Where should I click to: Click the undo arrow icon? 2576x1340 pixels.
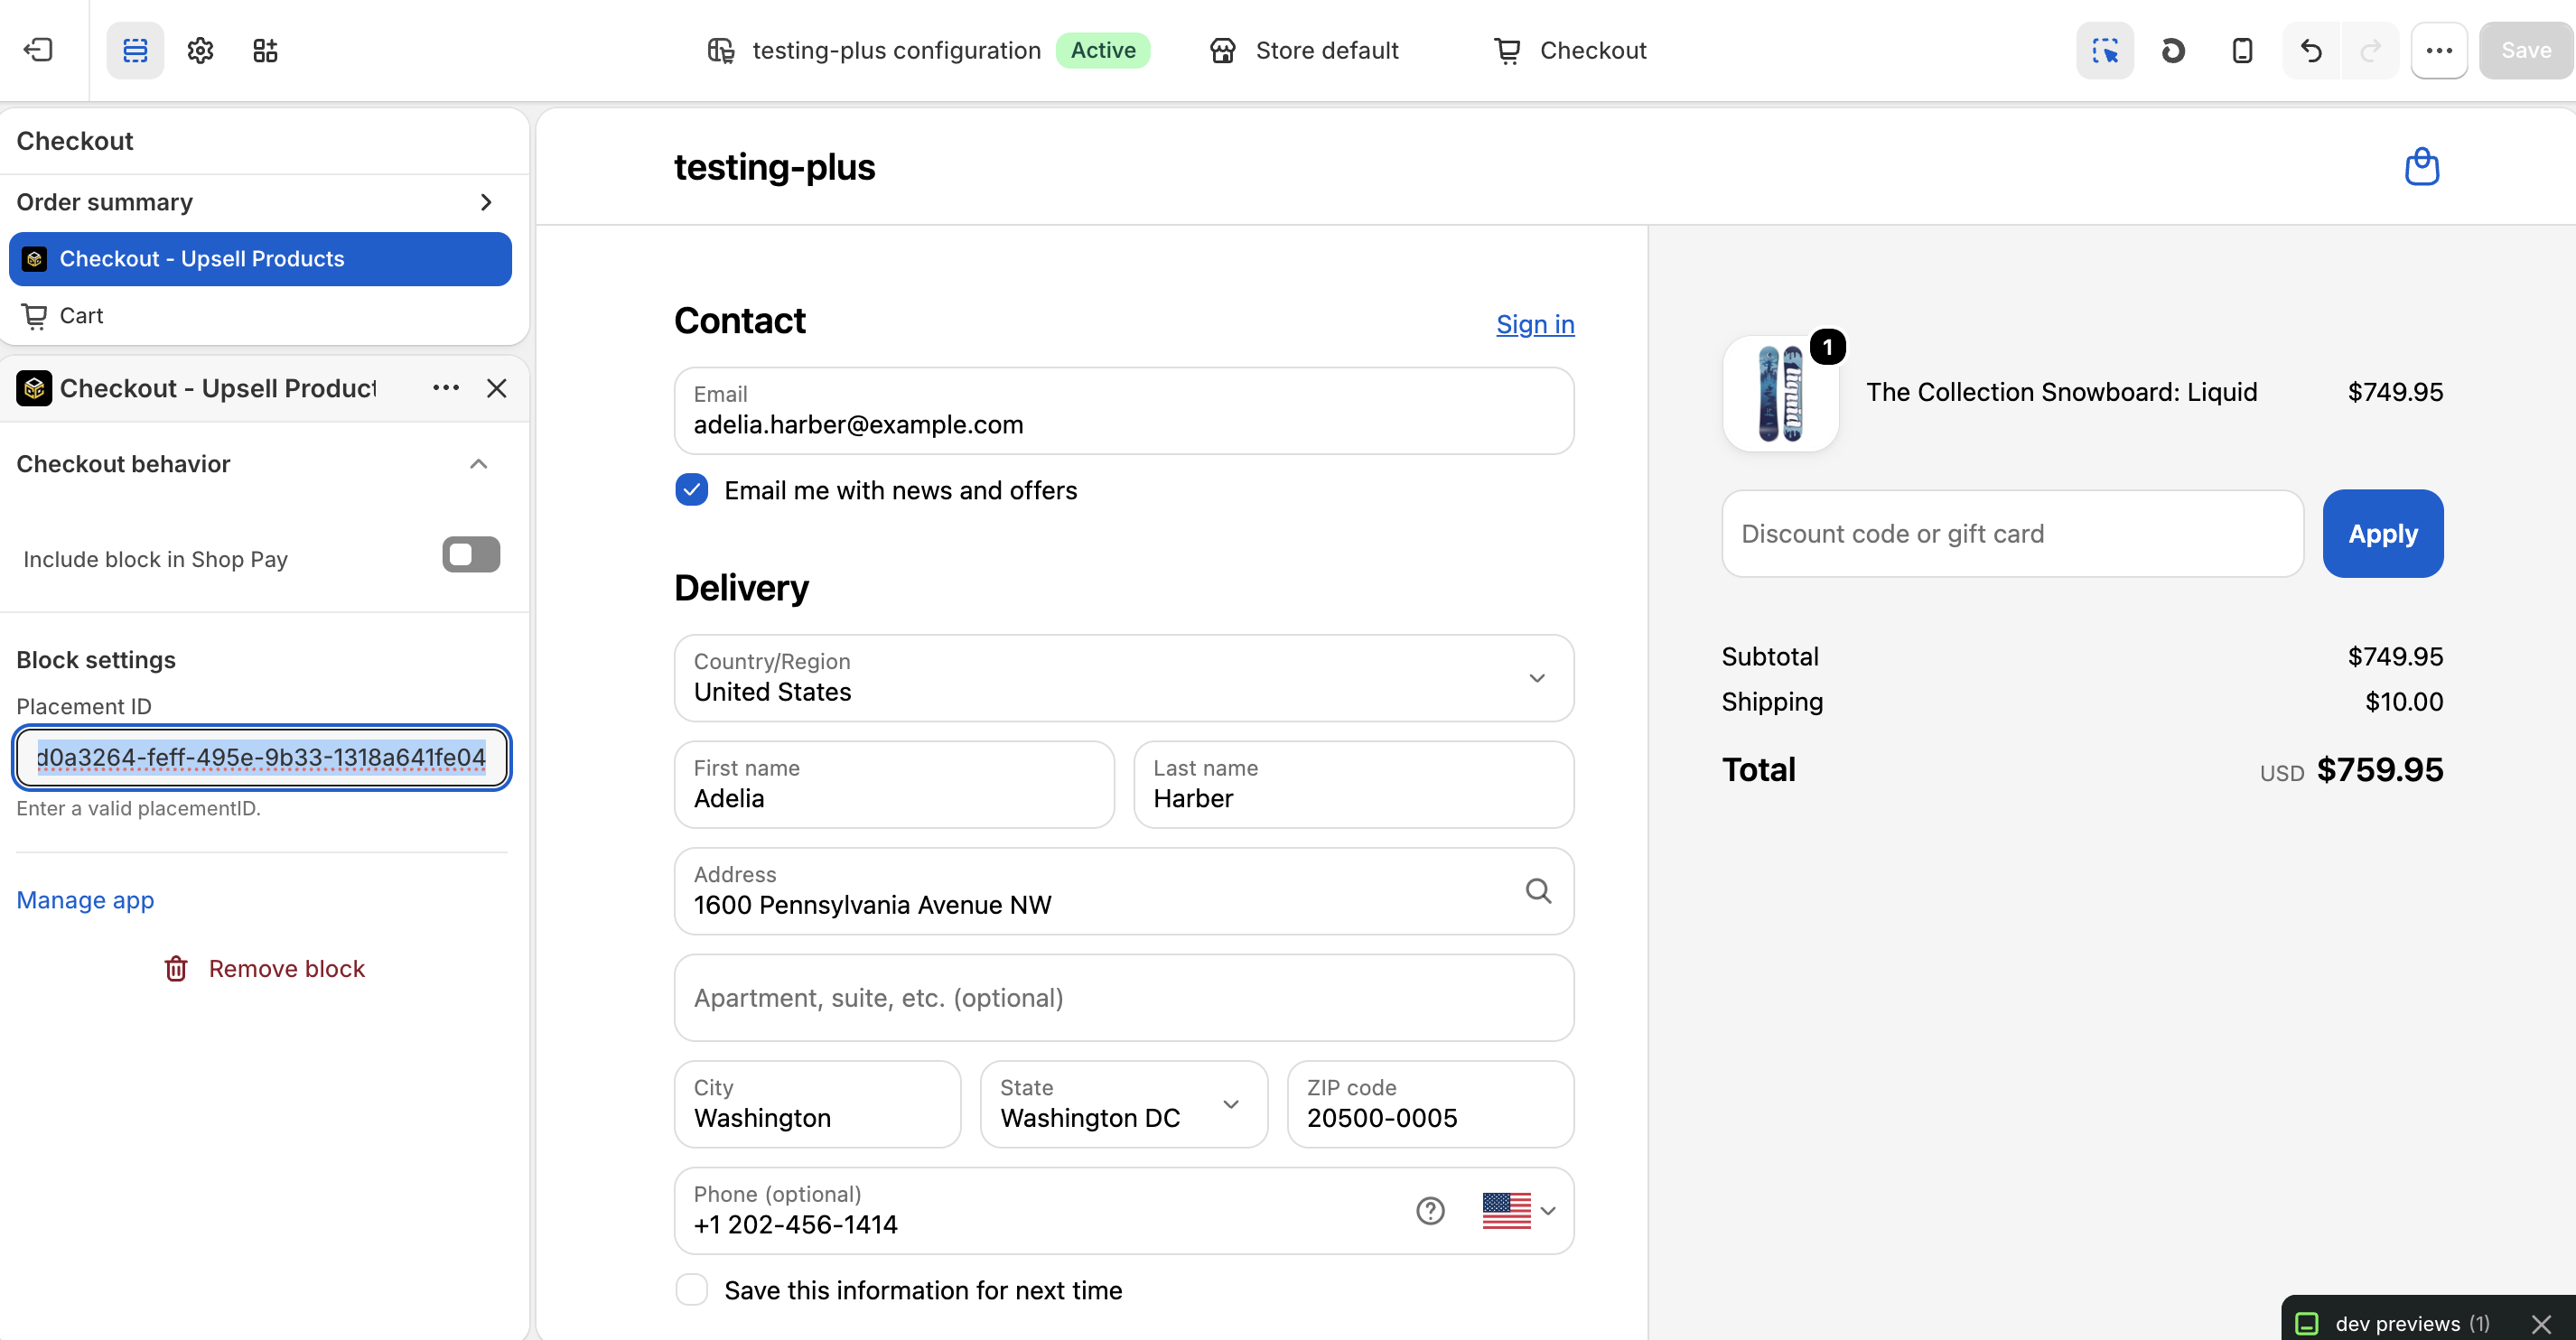(x=2311, y=50)
